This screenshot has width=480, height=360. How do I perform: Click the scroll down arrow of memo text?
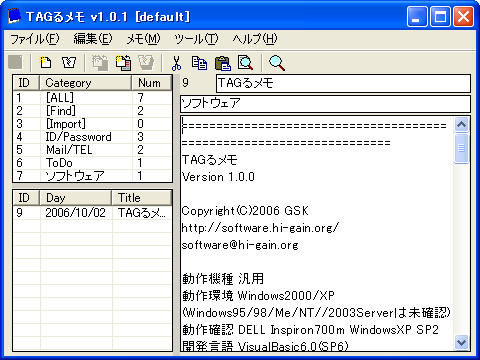coord(462,342)
